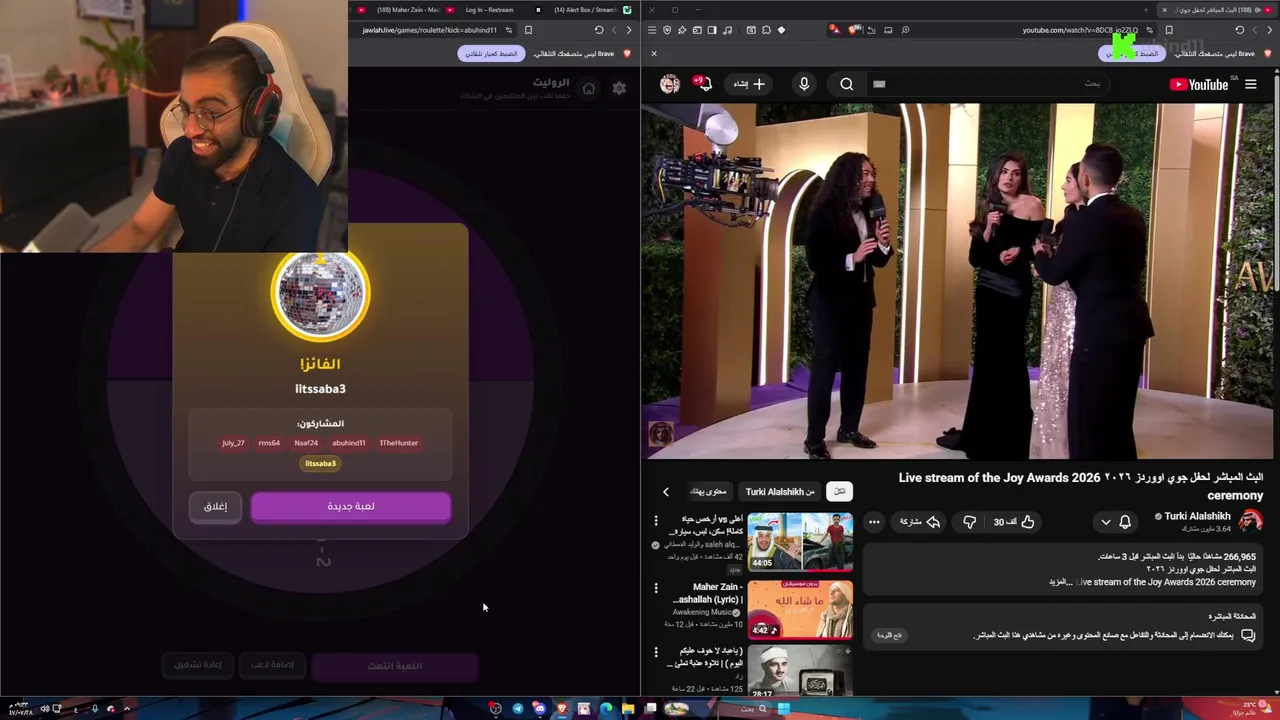The image size is (1280, 720).
Task: Open options menu for the 44:05 video
Action: (x=656, y=521)
